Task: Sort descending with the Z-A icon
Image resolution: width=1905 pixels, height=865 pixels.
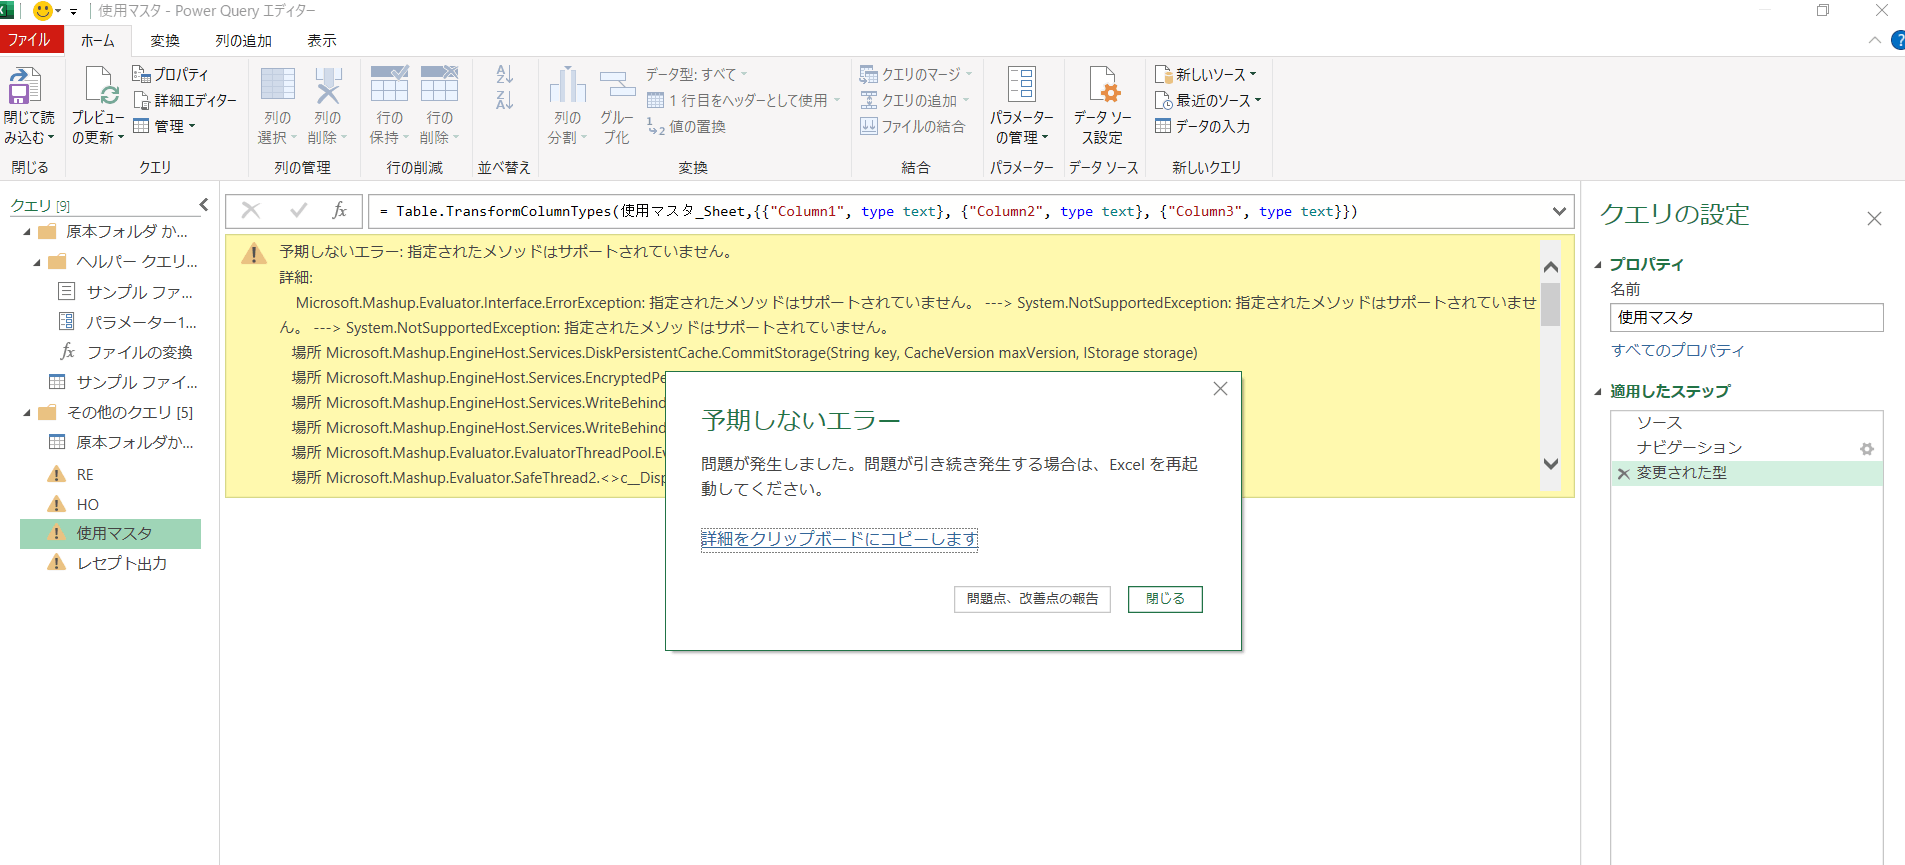Action: tap(505, 100)
